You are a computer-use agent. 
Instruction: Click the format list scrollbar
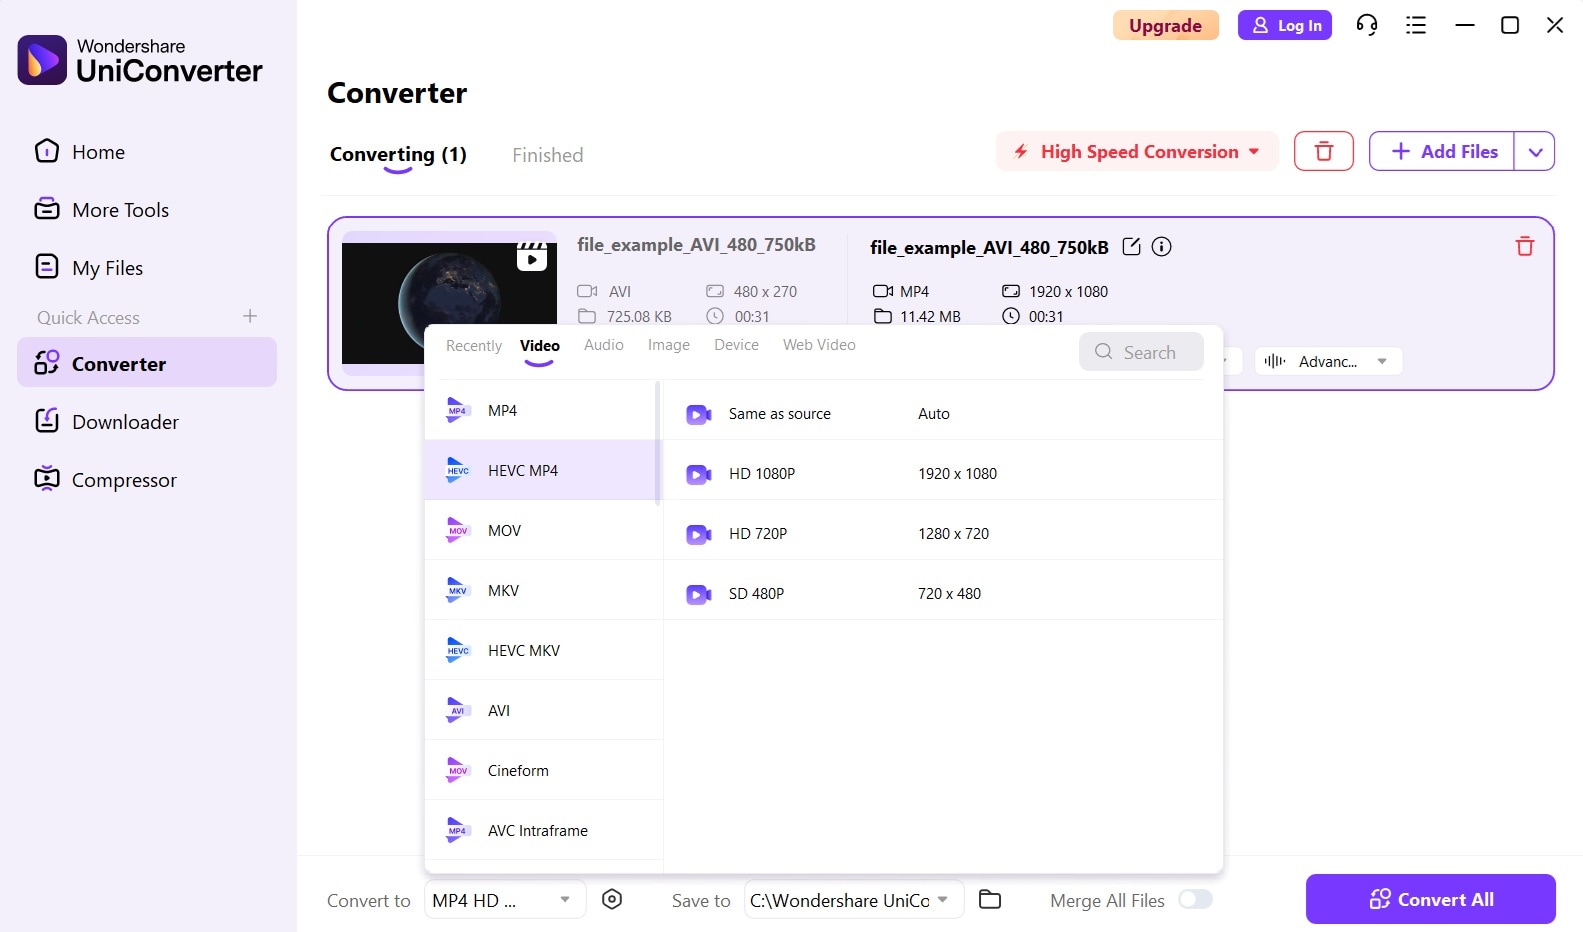pos(658,443)
